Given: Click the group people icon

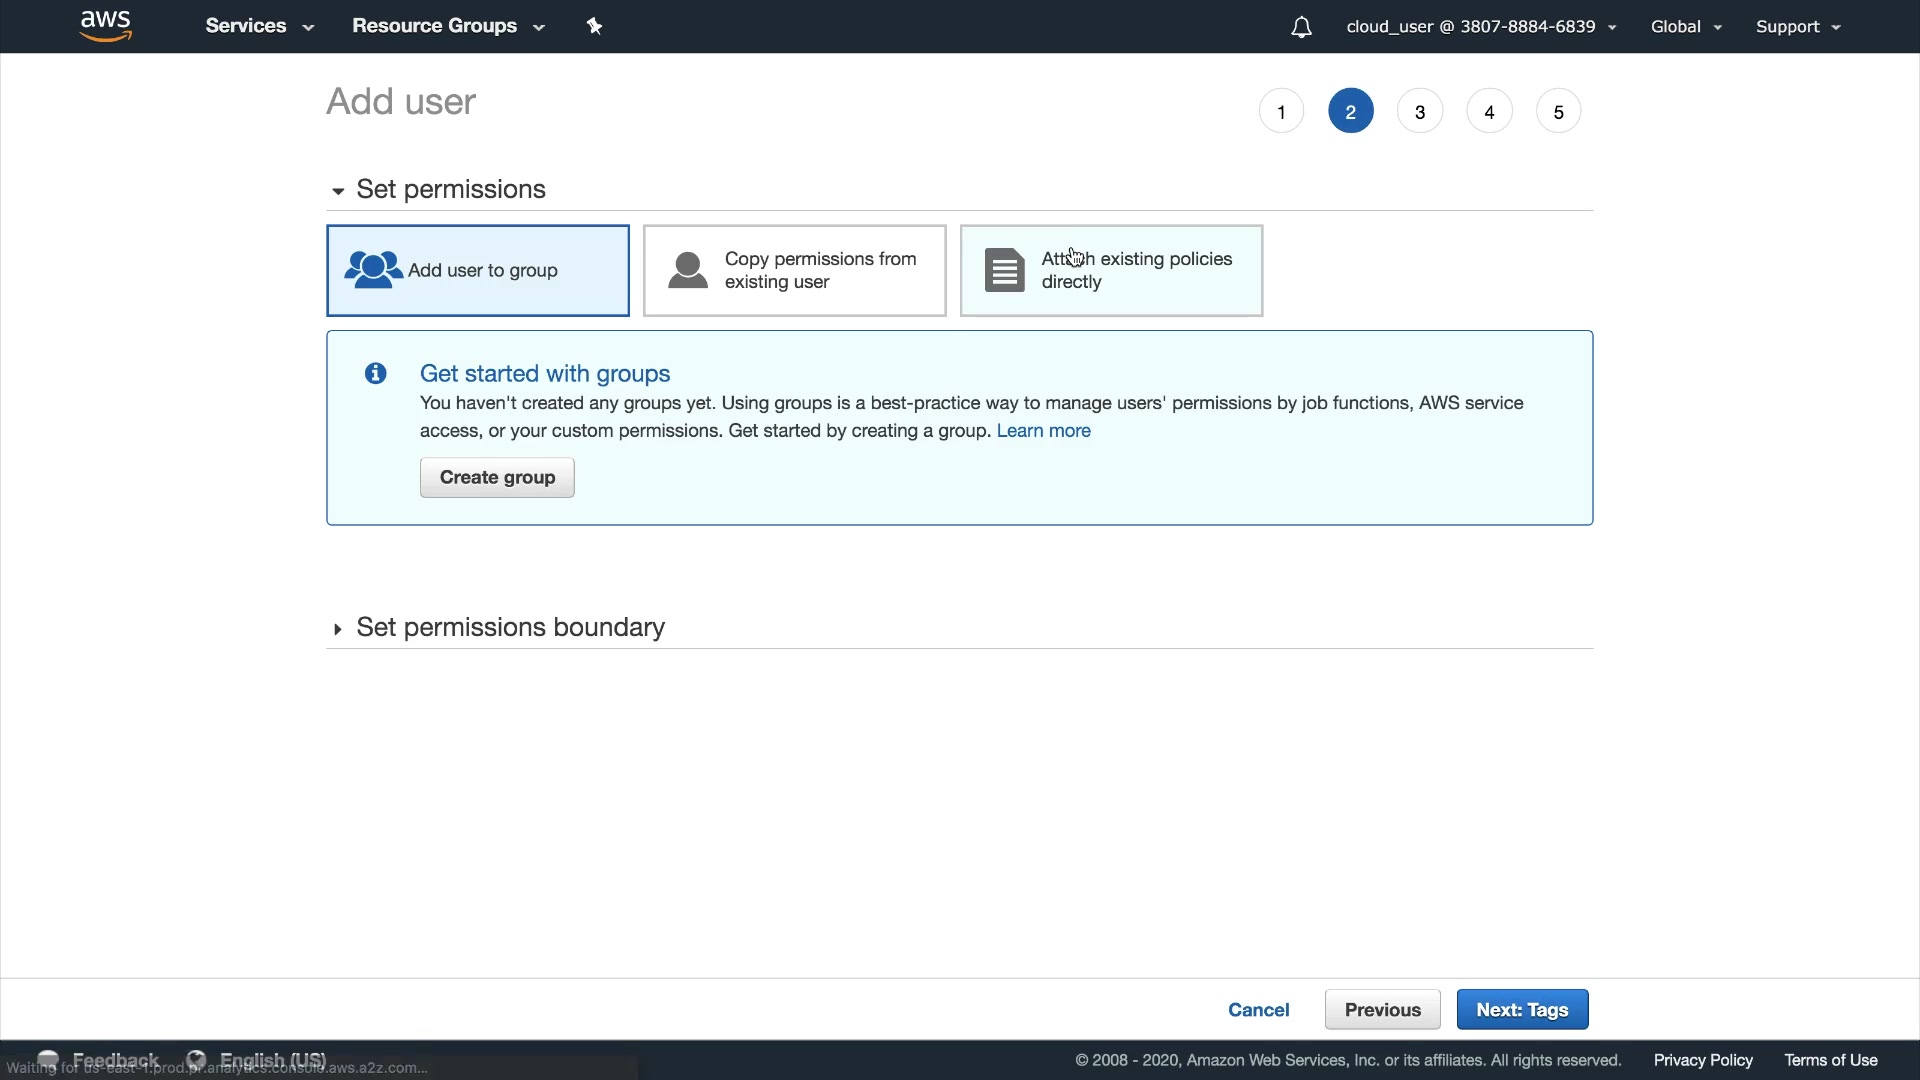Looking at the screenshot, I should (x=372, y=270).
